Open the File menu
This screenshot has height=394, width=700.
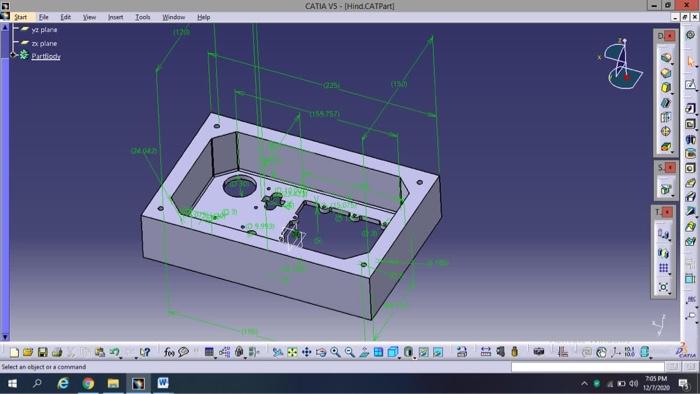pyautogui.click(x=43, y=17)
